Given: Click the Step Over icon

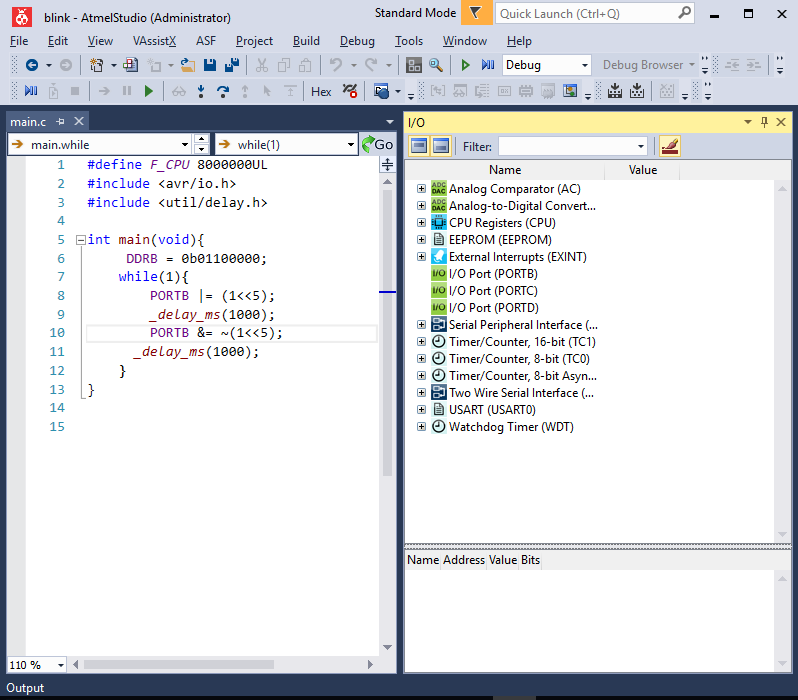Looking at the screenshot, I should click(x=223, y=92).
